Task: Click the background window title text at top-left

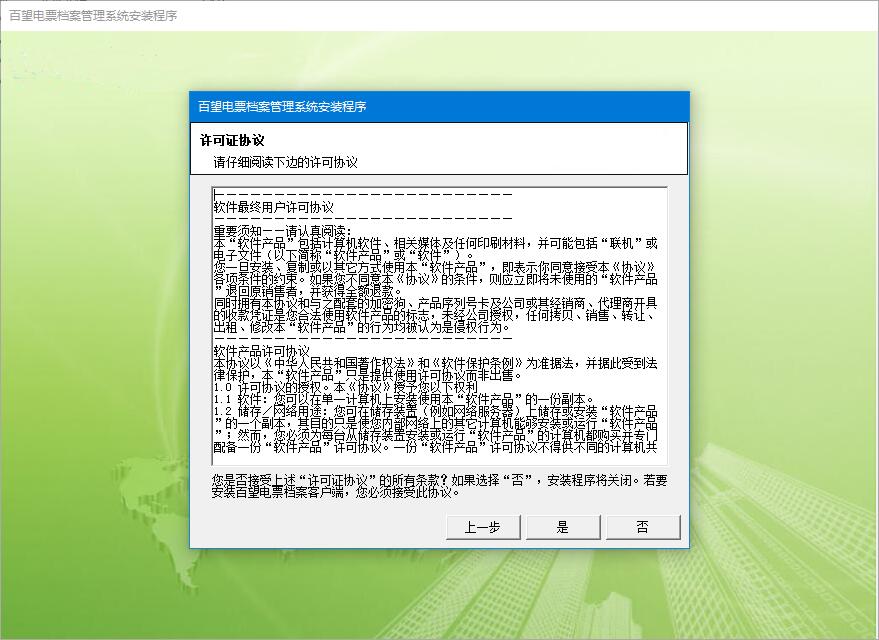Action: tap(93, 16)
